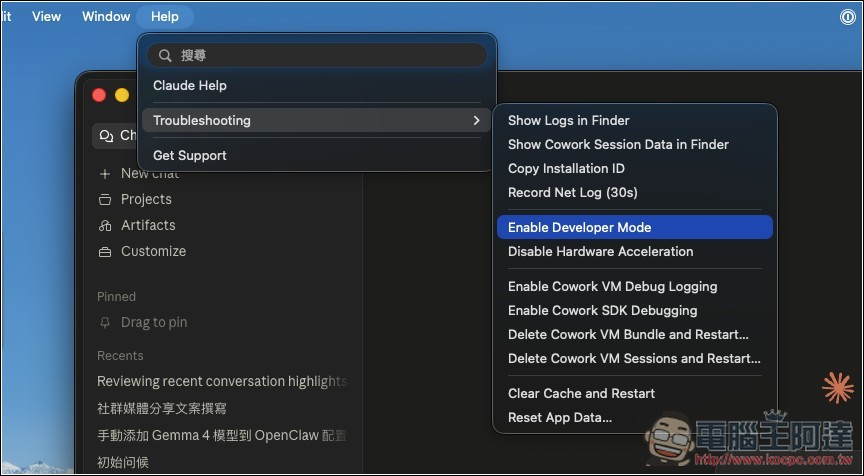This screenshot has width=864, height=476.
Task: Select Enable Cowork SDK Debugging
Action: 603,310
